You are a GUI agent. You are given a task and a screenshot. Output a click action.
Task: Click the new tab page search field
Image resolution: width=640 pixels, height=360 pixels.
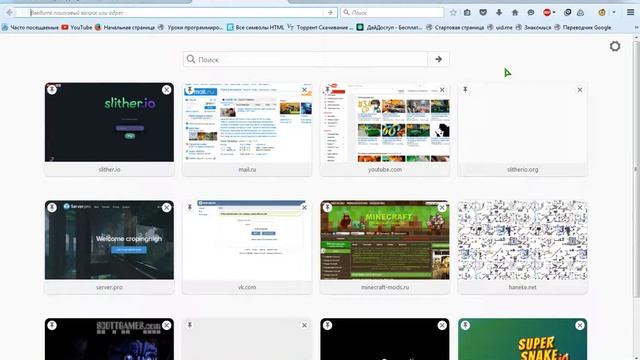305,60
